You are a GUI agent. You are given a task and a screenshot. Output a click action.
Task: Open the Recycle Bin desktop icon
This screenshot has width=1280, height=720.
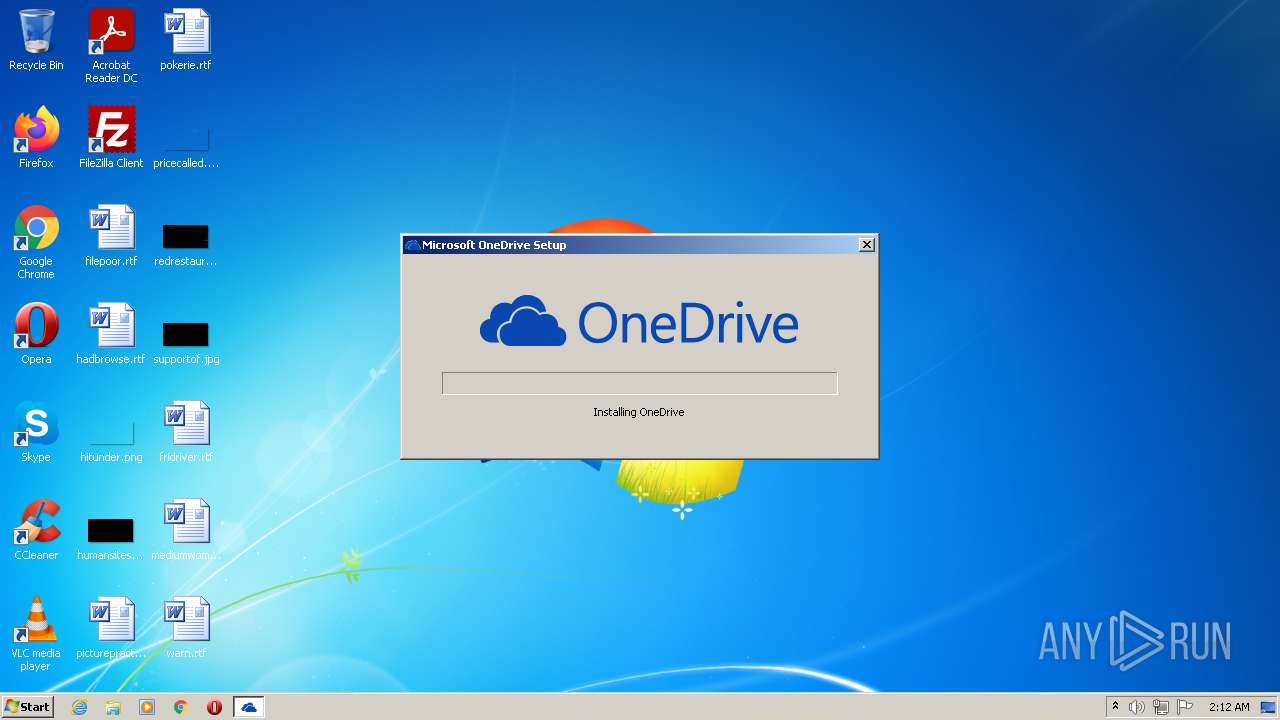[x=36, y=40]
